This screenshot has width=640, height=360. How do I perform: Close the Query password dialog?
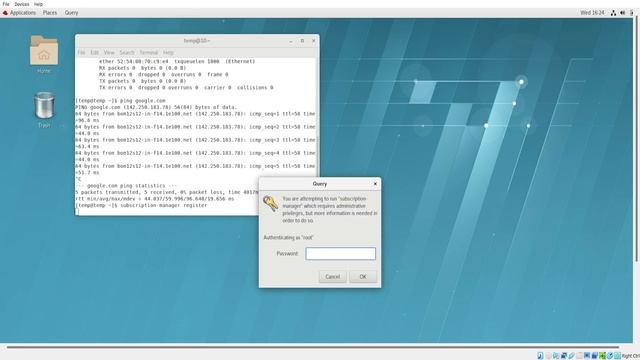pos(375,184)
